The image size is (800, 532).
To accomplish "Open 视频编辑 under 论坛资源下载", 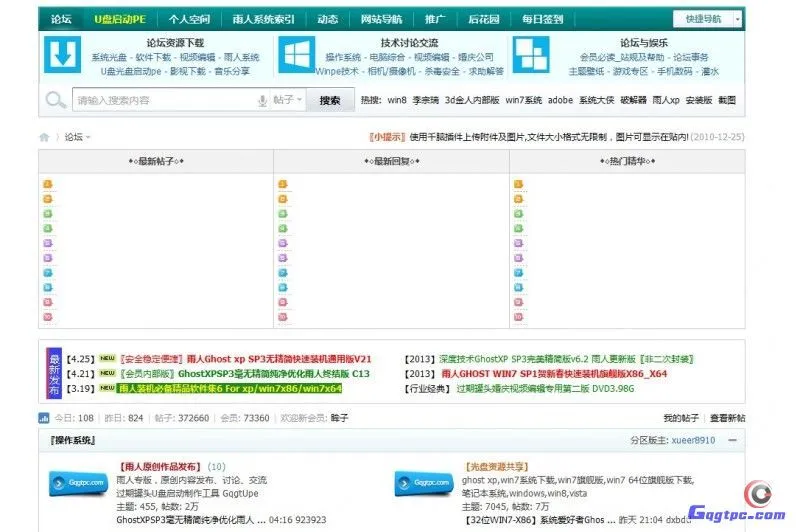I will click(197, 57).
